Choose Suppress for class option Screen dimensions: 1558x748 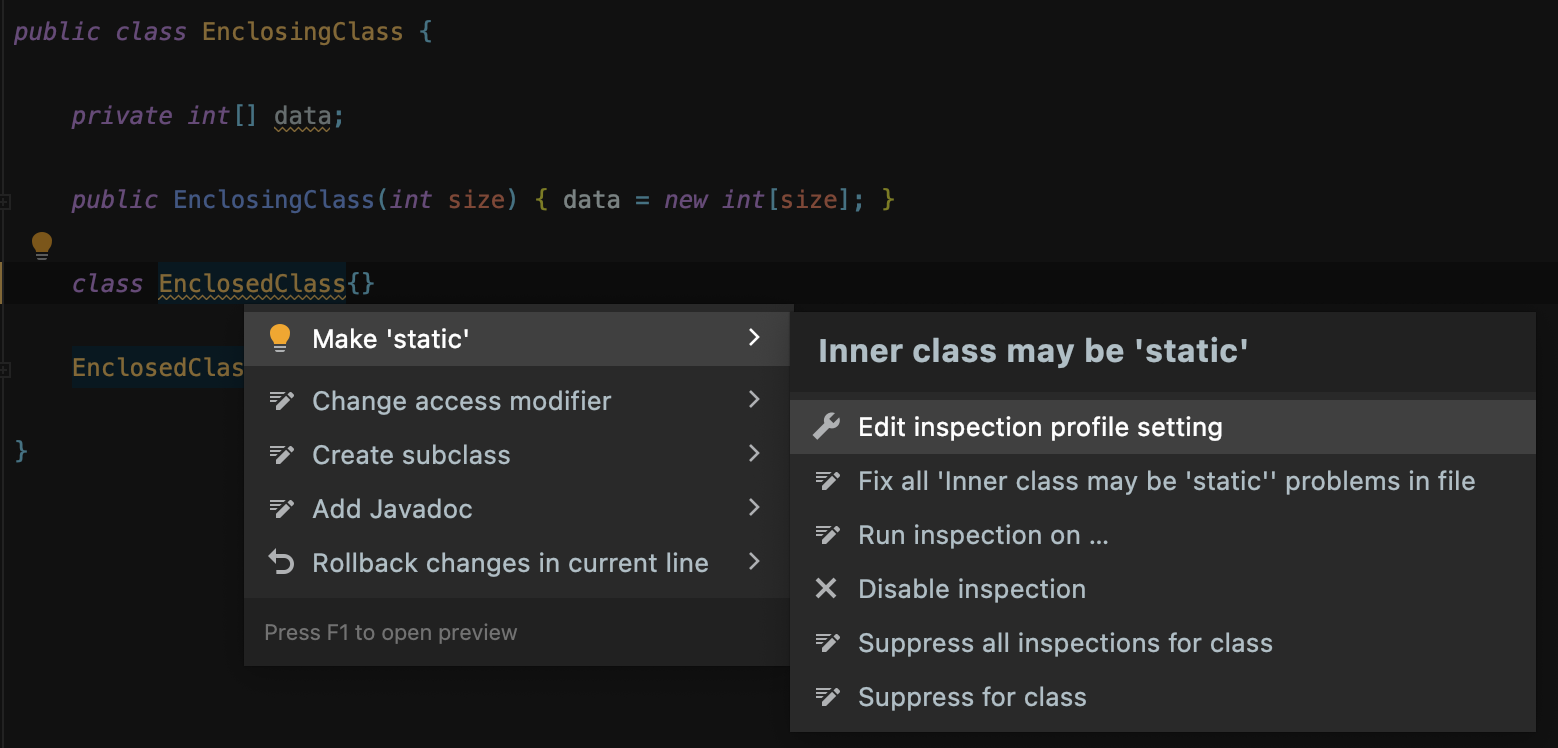pyautogui.click(x=1163, y=697)
